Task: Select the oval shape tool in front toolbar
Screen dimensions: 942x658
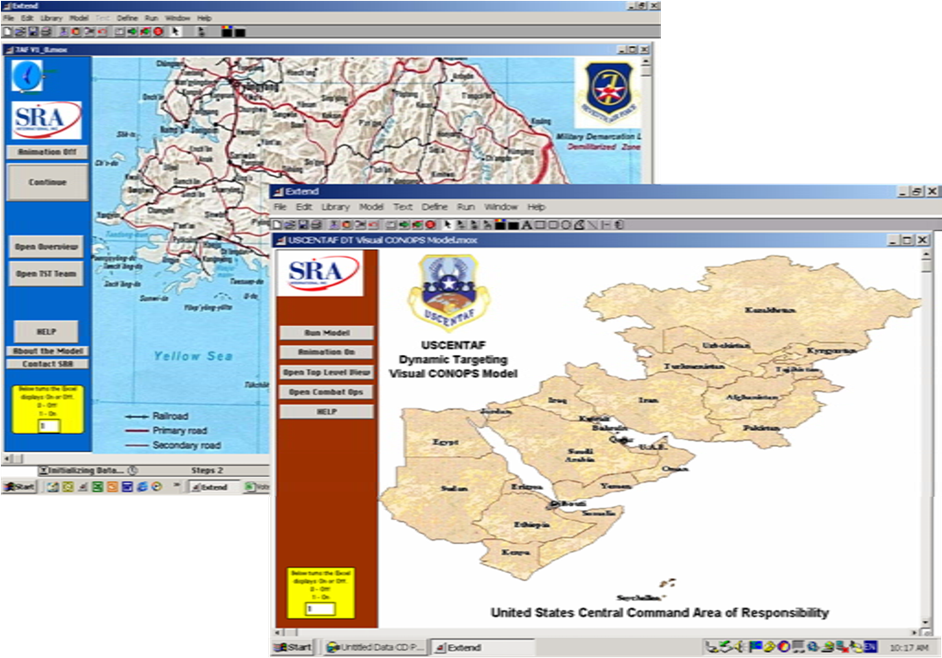Action: tap(566, 225)
